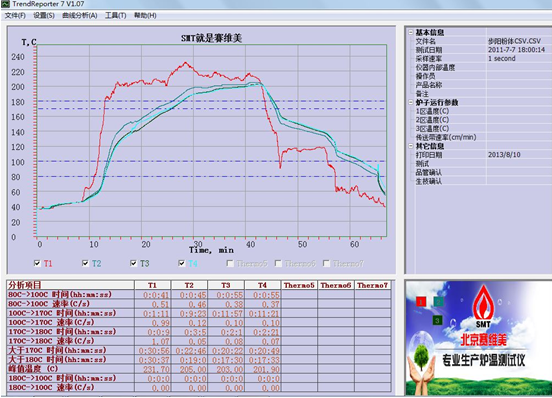The height and width of the screenshot is (398, 552).
Task: Enable the Thermo5 checkbox
Action: (x=230, y=263)
